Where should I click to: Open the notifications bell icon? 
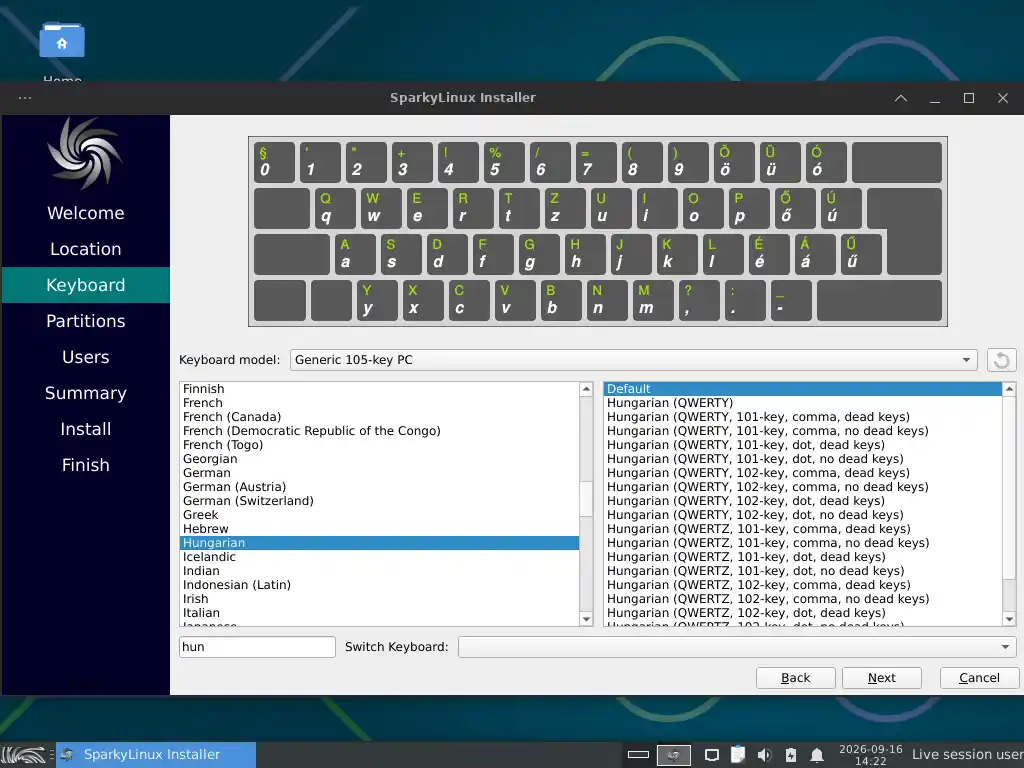pos(816,755)
